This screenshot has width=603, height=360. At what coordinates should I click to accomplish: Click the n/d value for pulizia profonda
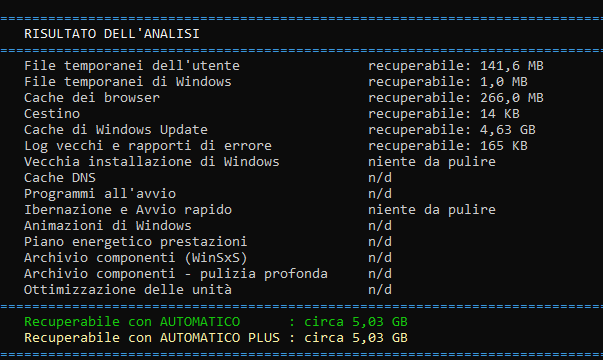(x=380, y=273)
